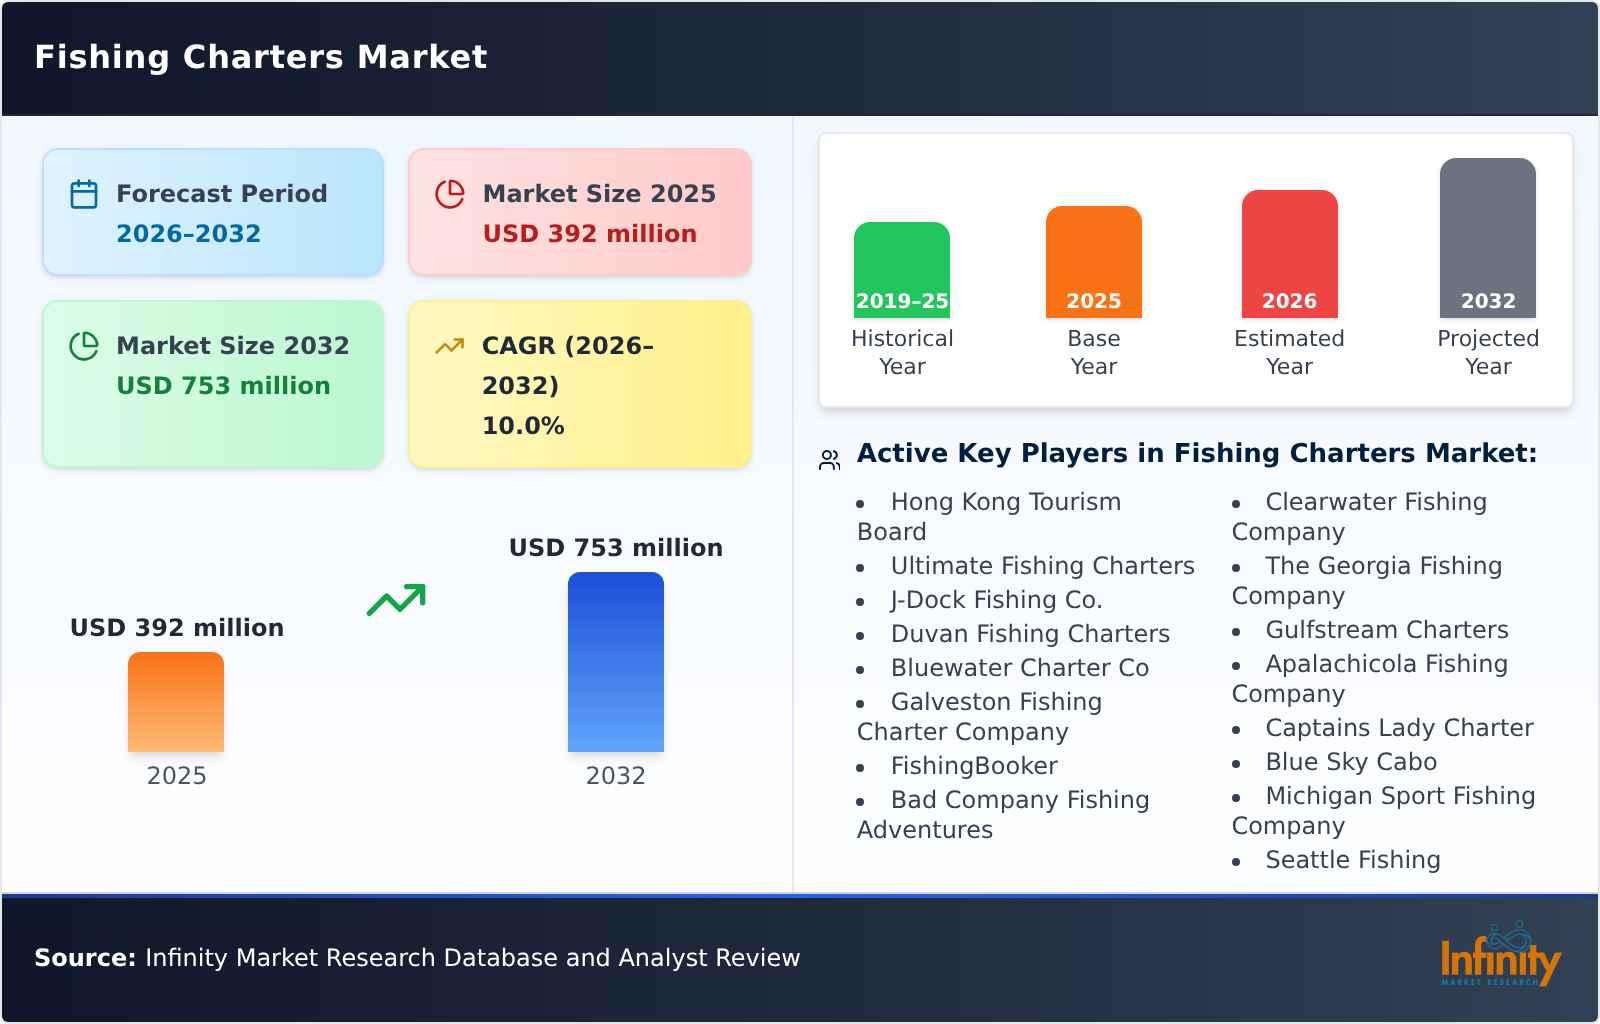1600x1024 pixels.
Task: Select "Duvan Fishing Charters" in the players list
Action: coord(1030,634)
